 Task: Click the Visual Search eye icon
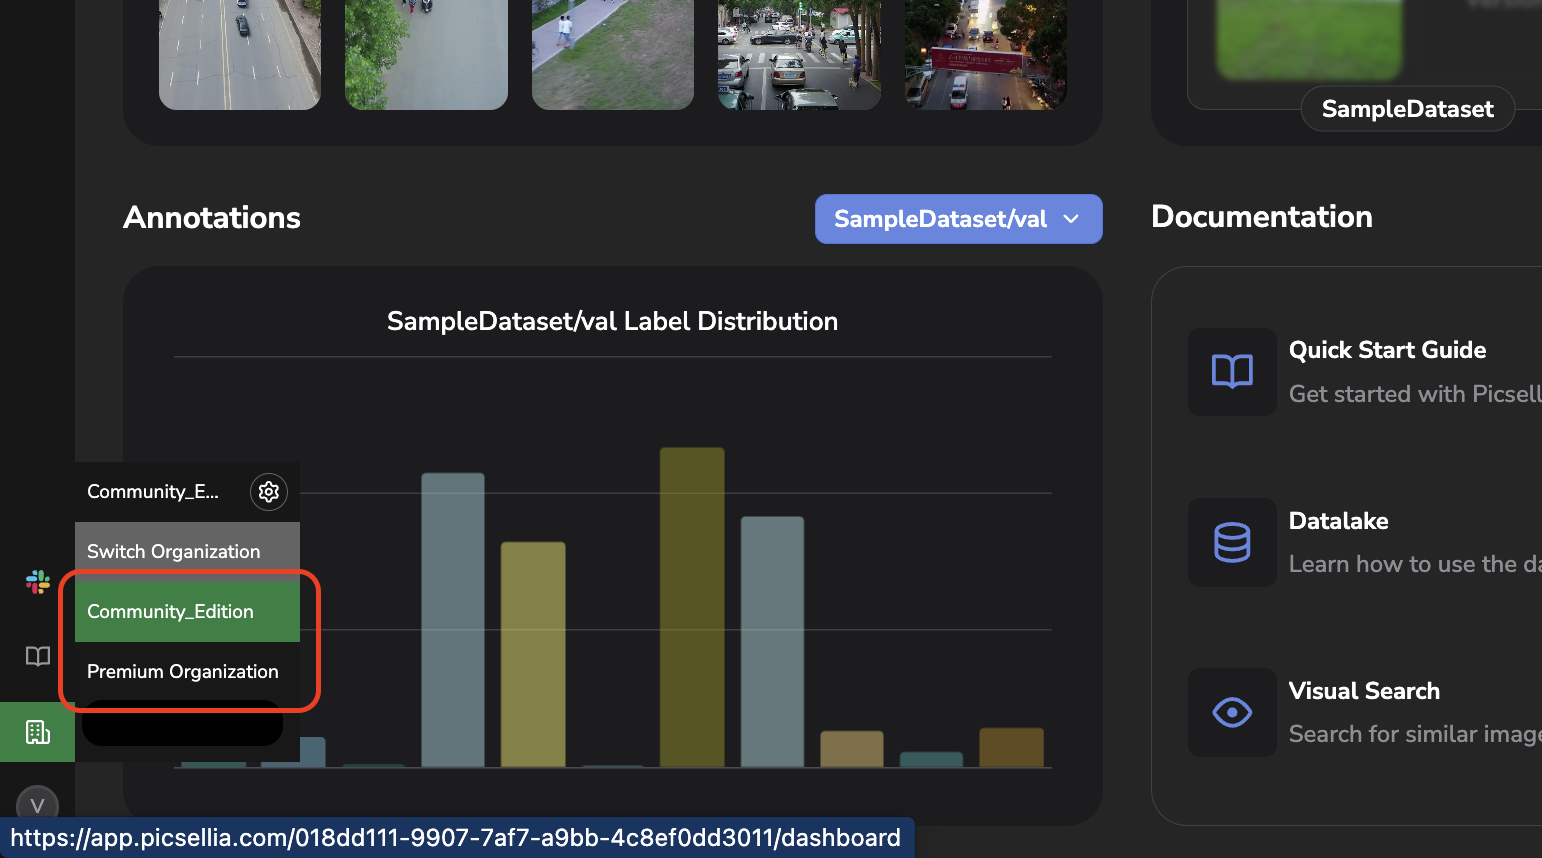1232,712
